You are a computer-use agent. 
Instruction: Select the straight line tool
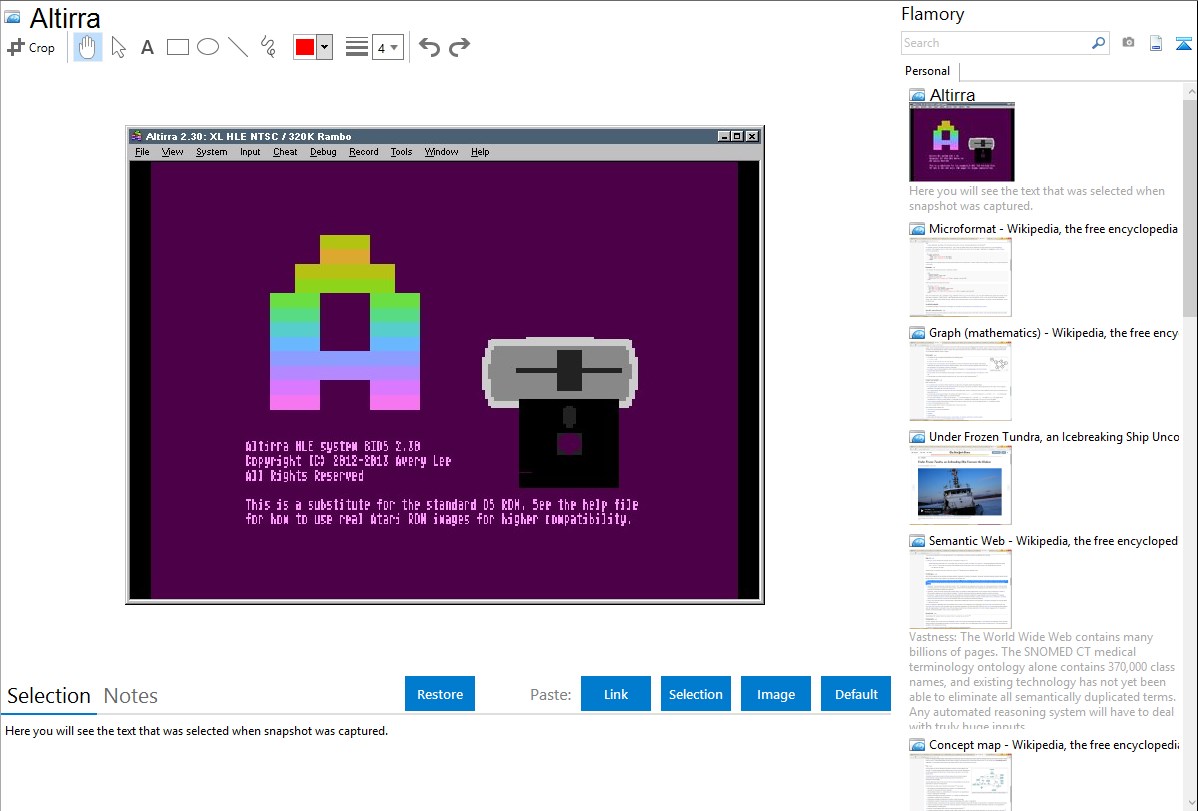(x=238, y=47)
